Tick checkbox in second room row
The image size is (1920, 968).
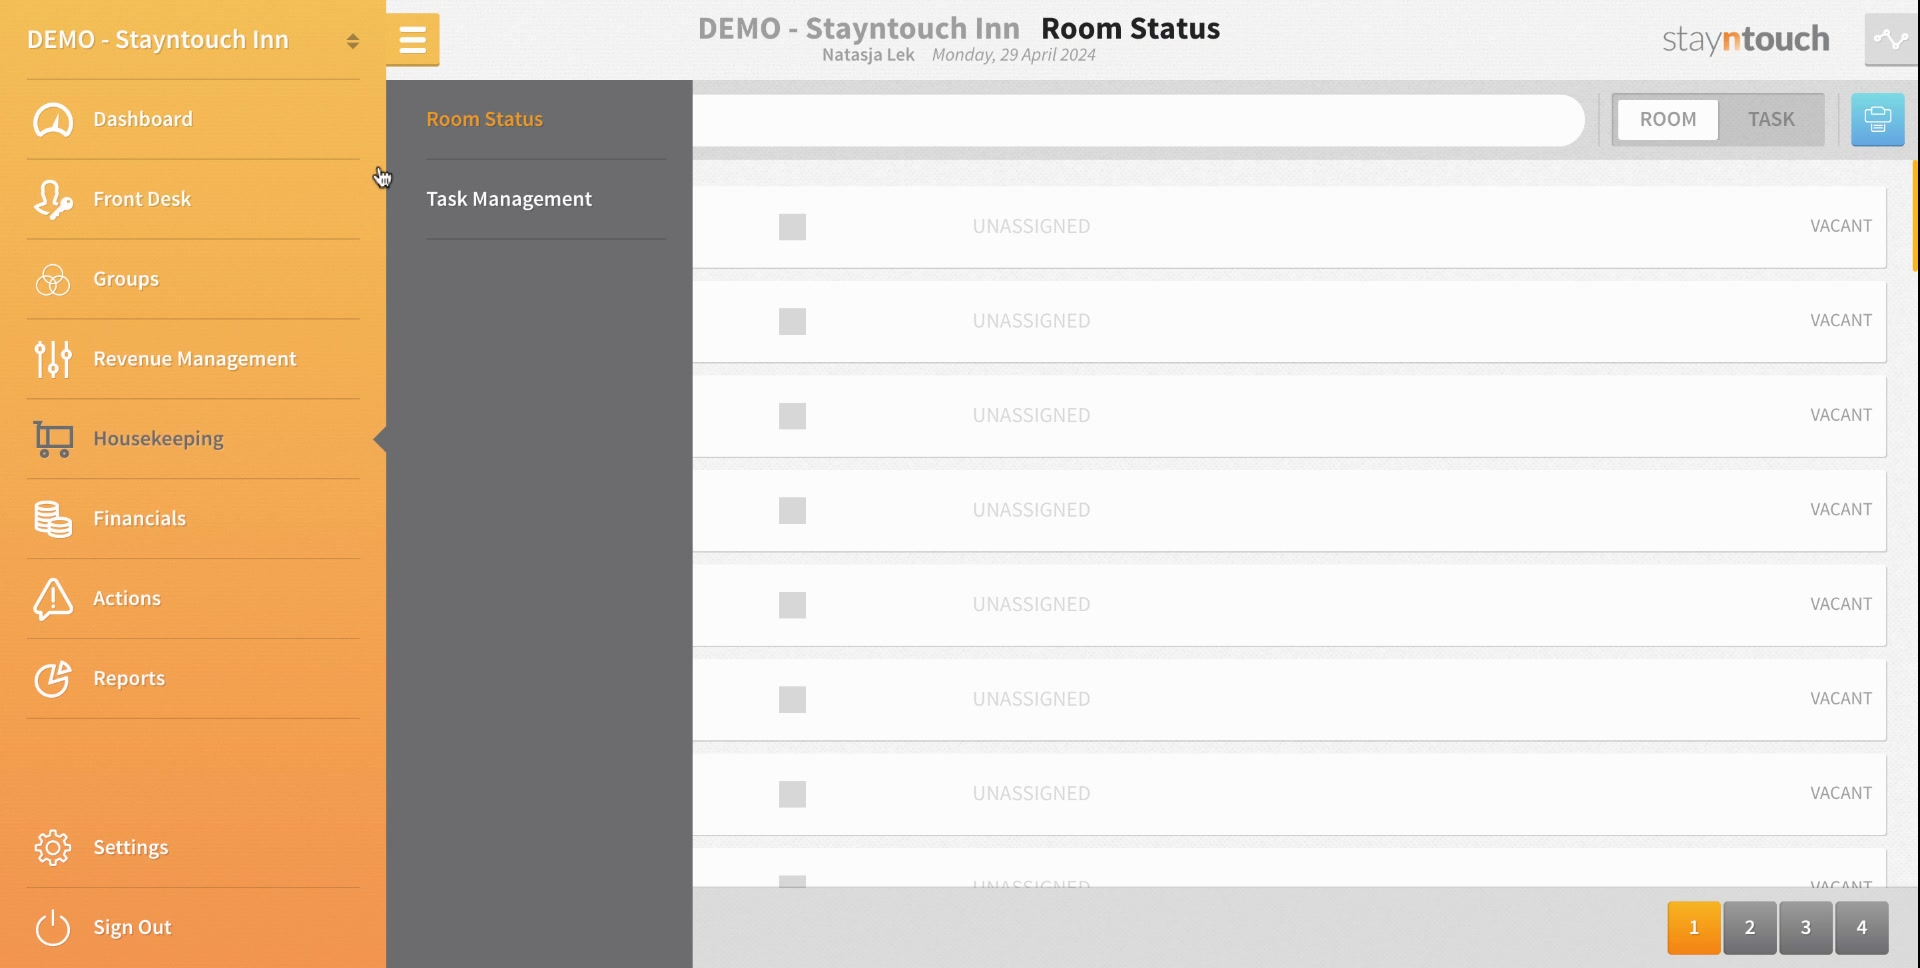tap(792, 321)
